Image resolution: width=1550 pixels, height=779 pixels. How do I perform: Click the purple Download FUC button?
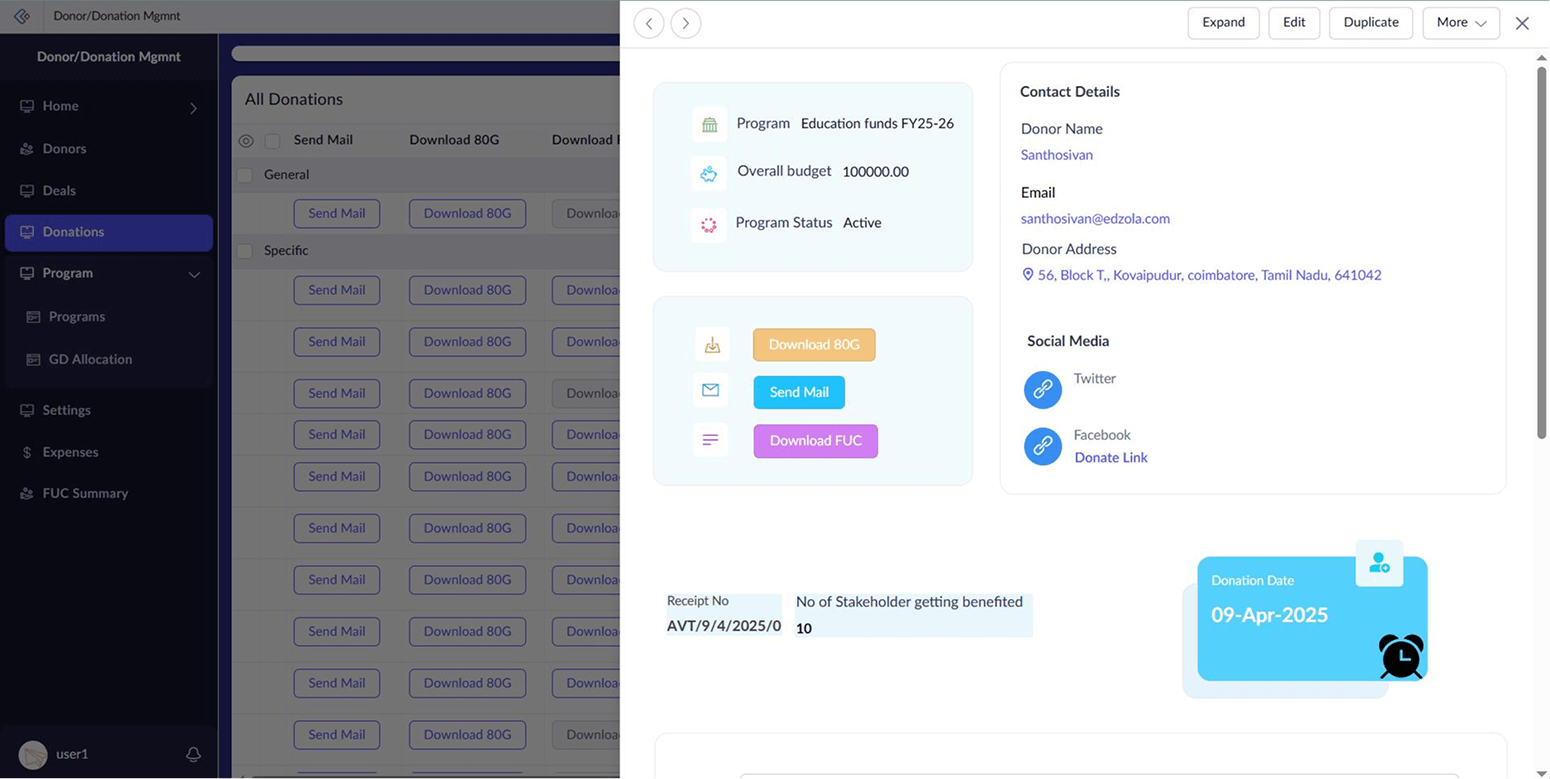click(x=816, y=441)
